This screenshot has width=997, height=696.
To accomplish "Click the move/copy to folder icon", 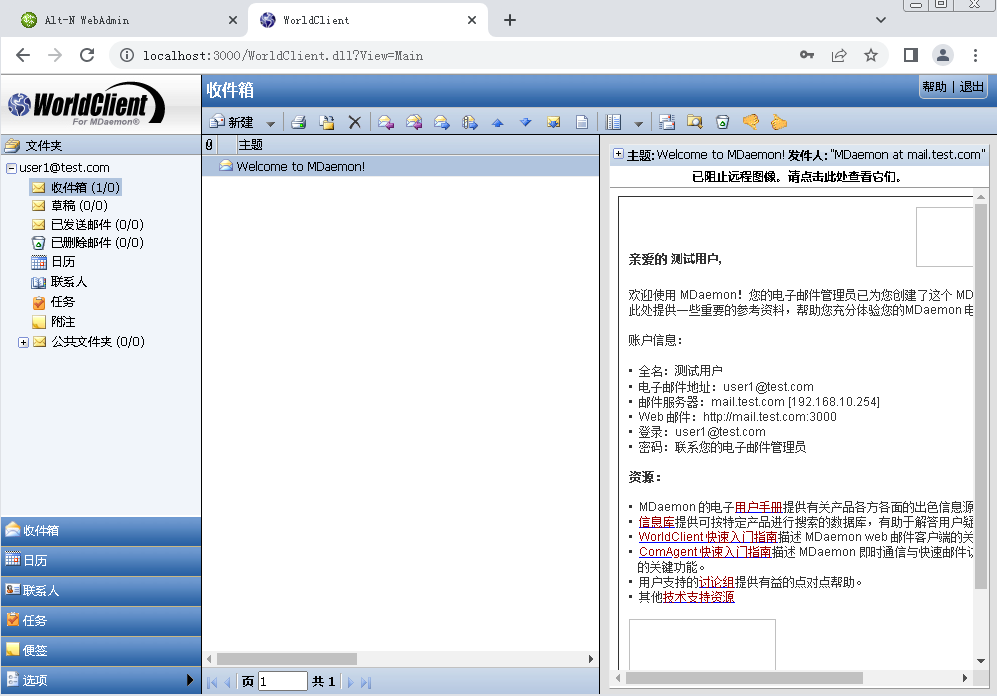I will click(x=327, y=122).
